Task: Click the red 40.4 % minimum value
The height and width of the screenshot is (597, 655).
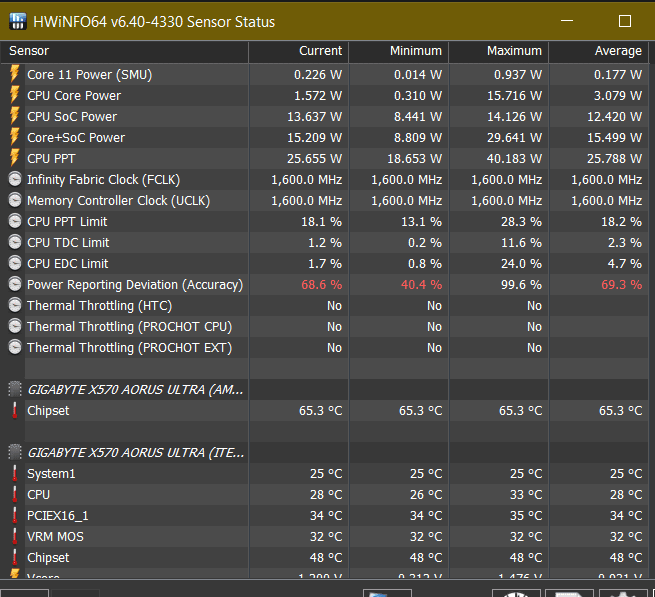Action: pyautogui.click(x=421, y=285)
